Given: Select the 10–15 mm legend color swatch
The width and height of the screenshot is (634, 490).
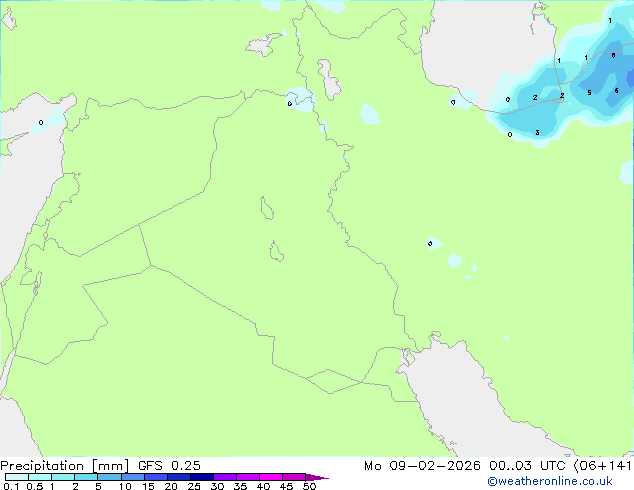Looking at the screenshot, I should (x=133, y=477).
